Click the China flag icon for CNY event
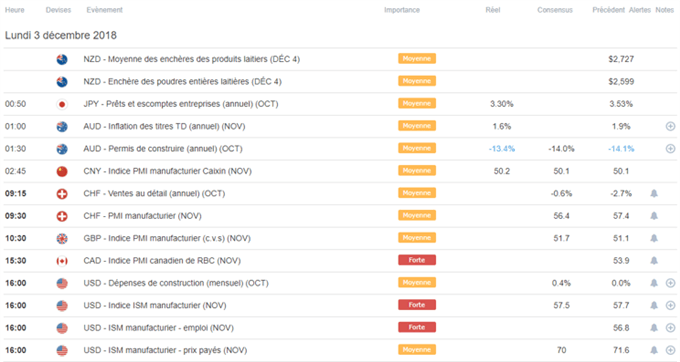The height and width of the screenshot is (362, 680). click(x=62, y=171)
